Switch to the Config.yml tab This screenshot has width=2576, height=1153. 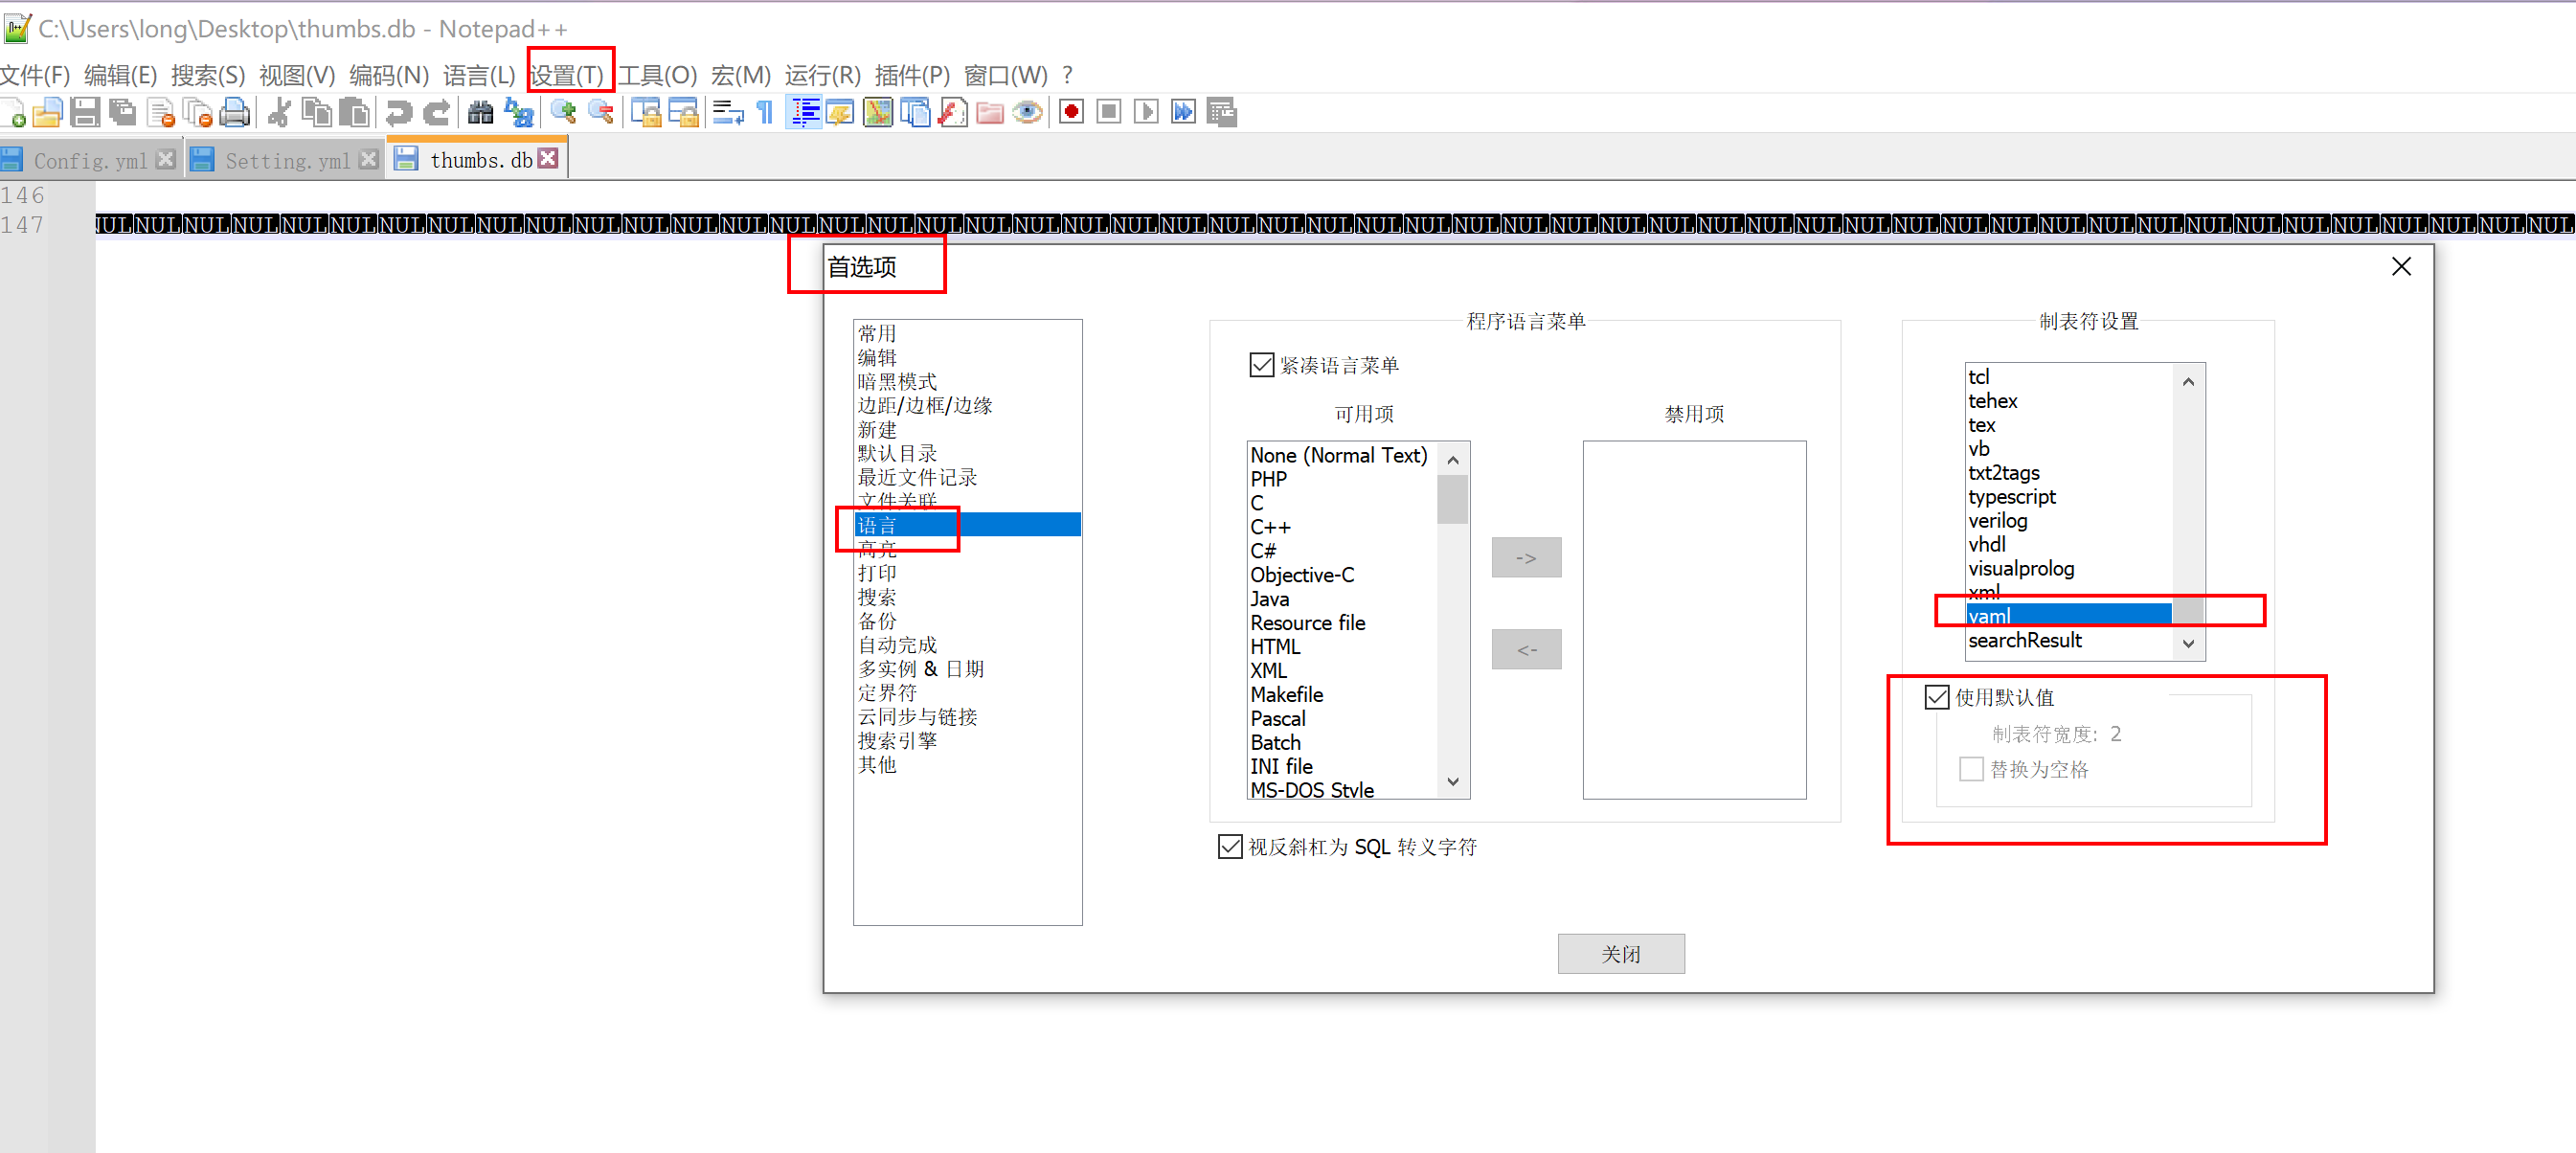pyautogui.click(x=90, y=160)
